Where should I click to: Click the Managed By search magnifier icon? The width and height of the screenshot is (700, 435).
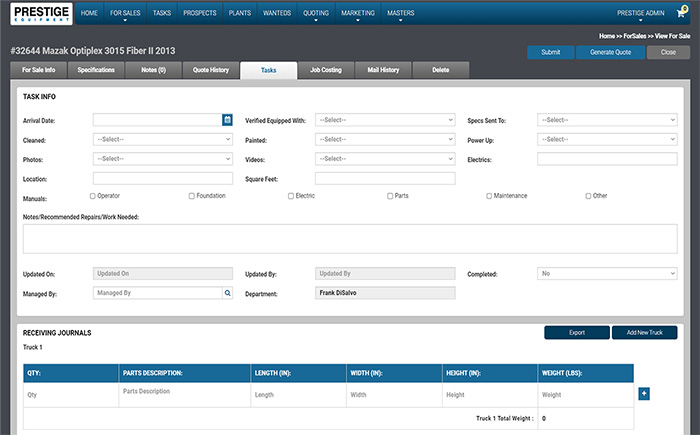point(227,293)
